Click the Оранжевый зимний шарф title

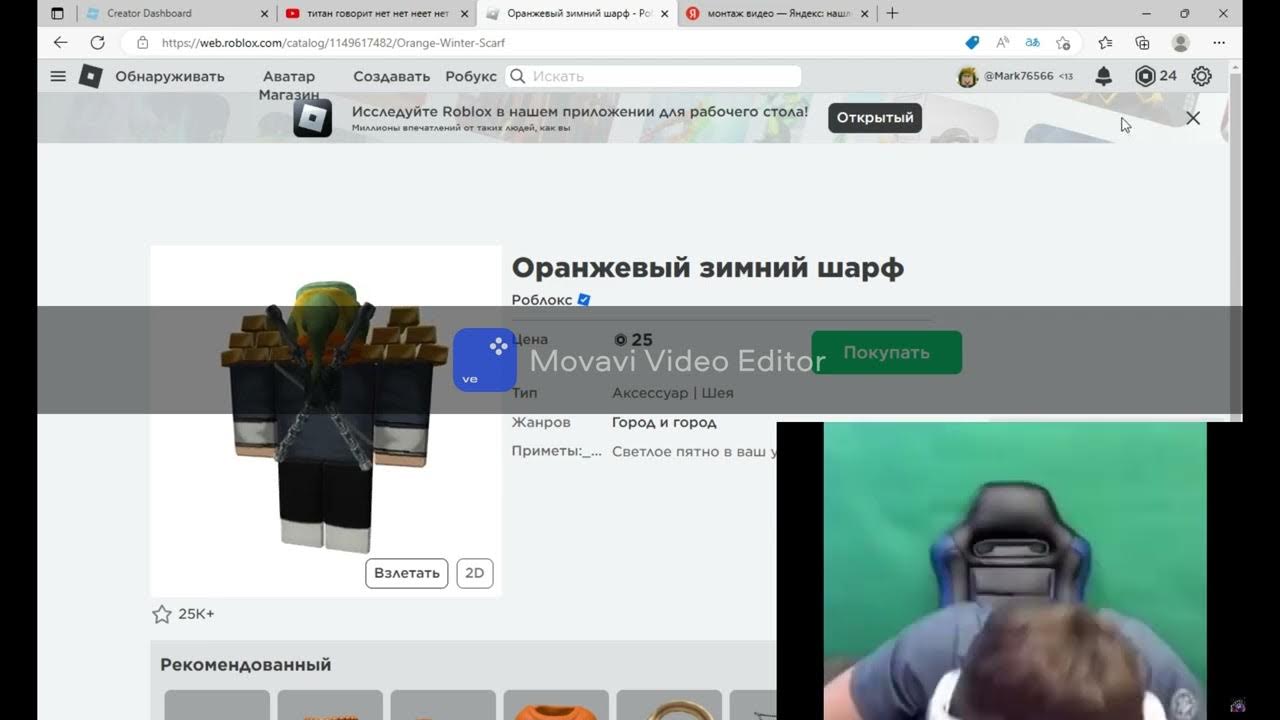pyautogui.click(x=708, y=267)
